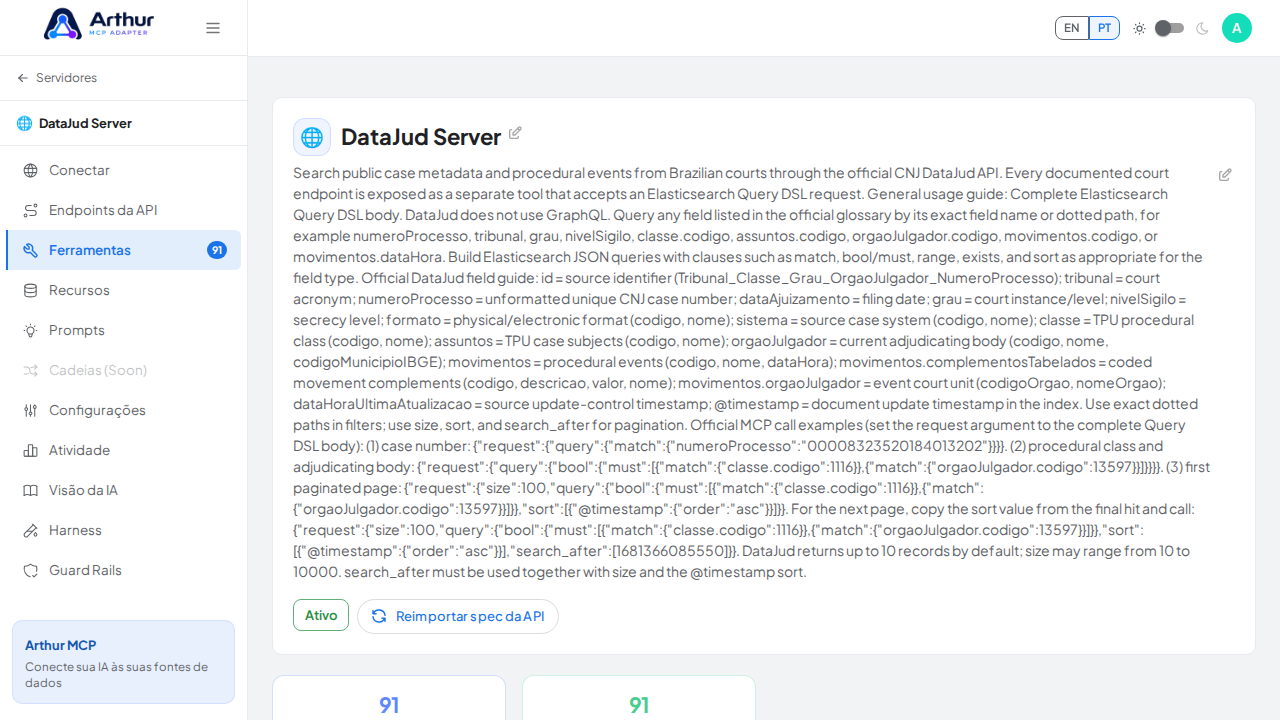The width and height of the screenshot is (1280, 720).
Task: Click the DataJud Server sidebar title
Action: [x=85, y=123]
